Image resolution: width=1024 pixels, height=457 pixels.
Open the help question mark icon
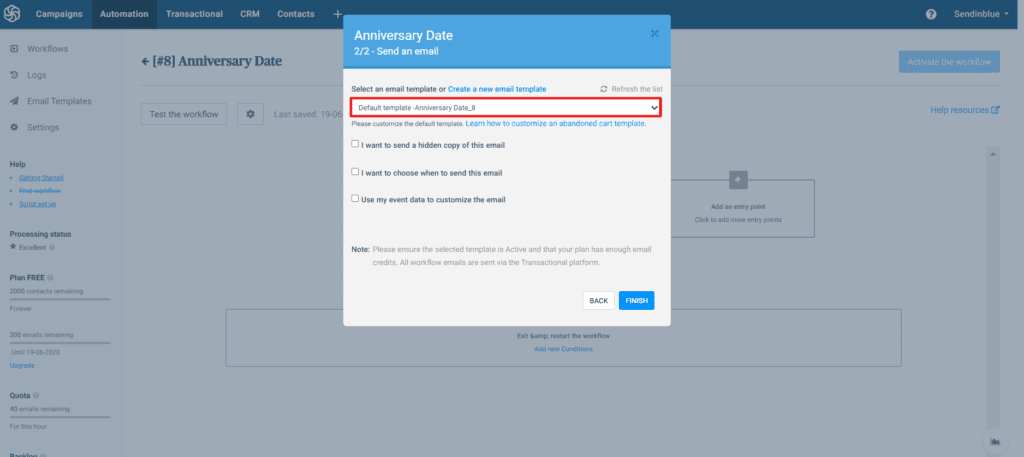tap(931, 14)
